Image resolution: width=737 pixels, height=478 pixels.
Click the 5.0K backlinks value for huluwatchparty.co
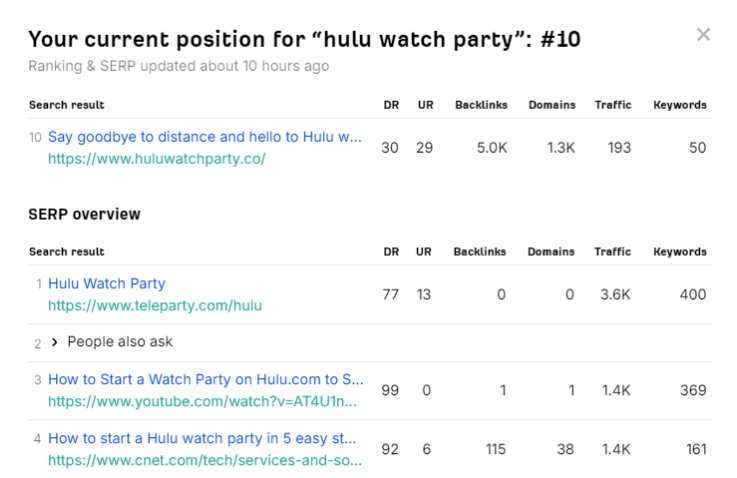click(x=491, y=148)
